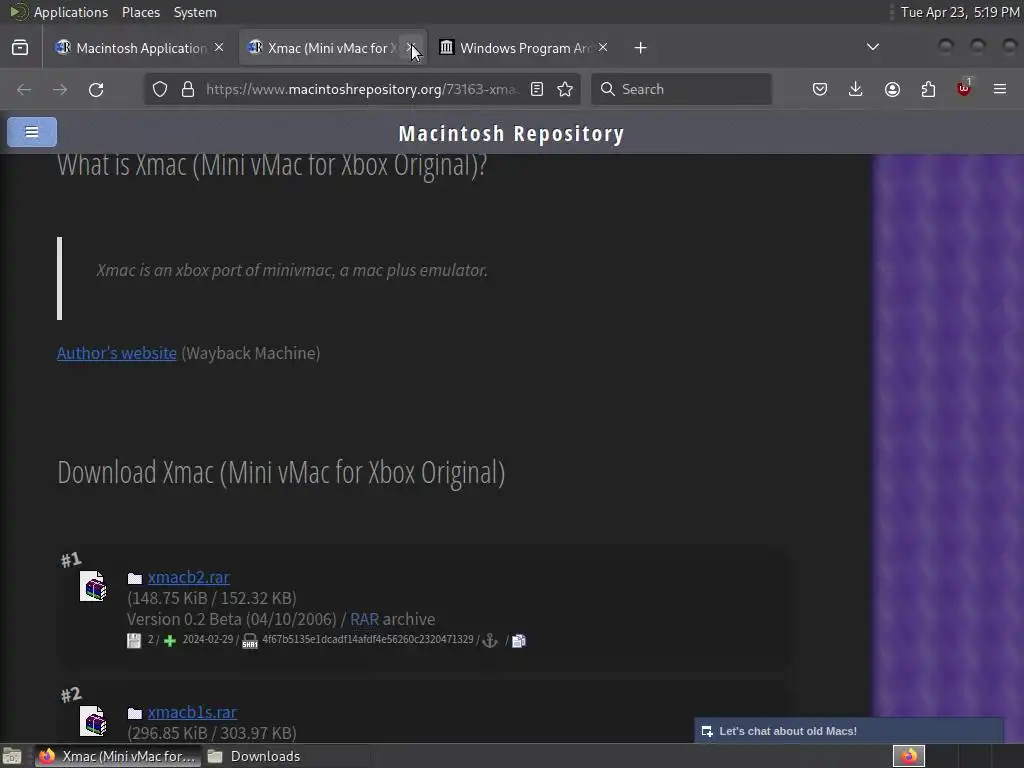Reload the current page

point(96,89)
